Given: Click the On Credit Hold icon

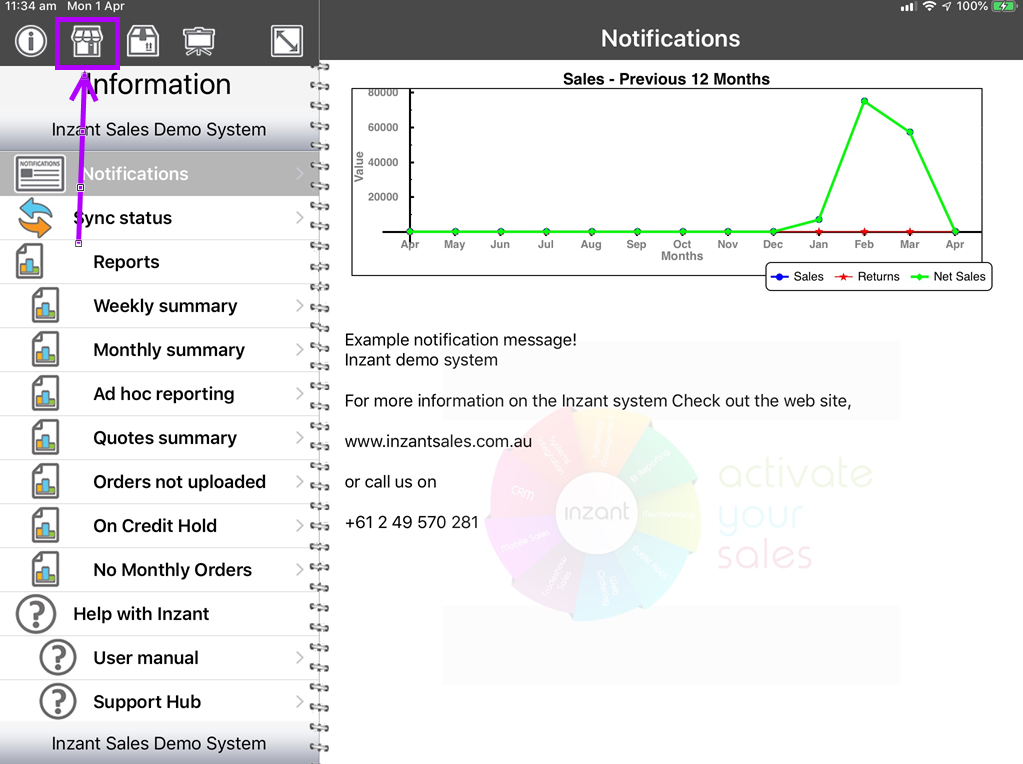Looking at the screenshot, I should click(x=45, y=525).
